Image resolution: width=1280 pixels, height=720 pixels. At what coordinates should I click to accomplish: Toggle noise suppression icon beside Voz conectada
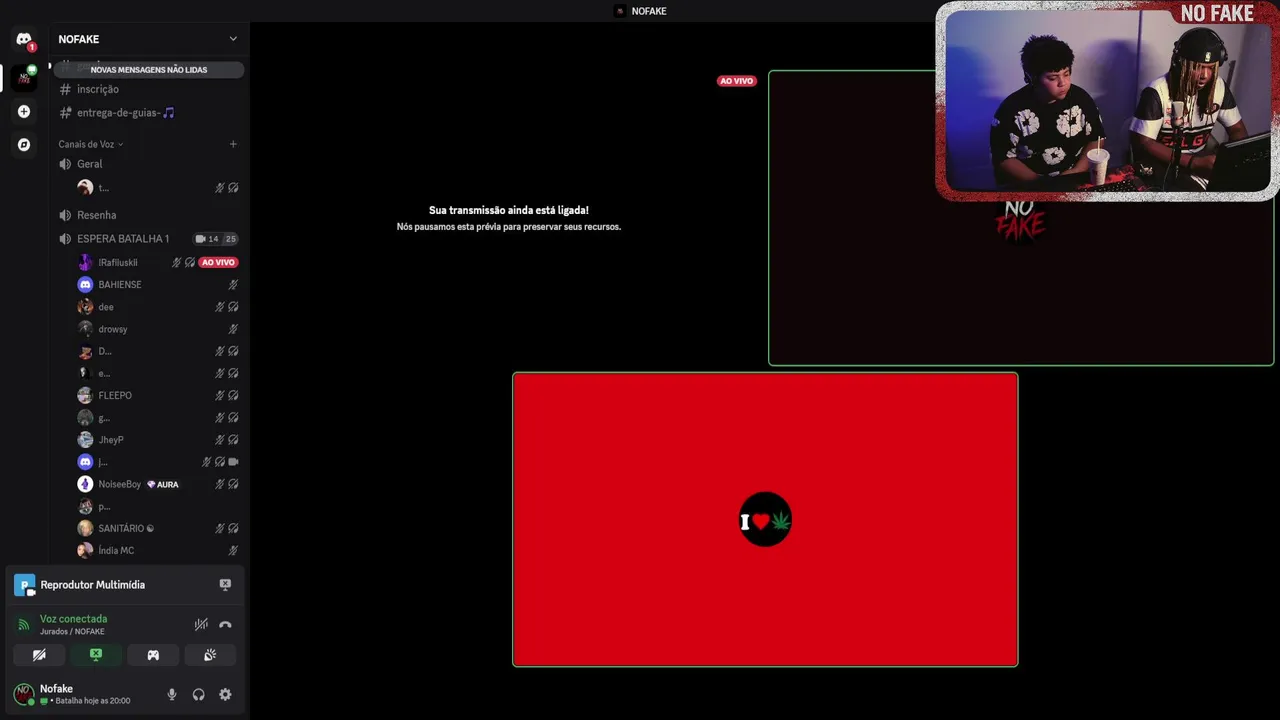coord(201,624)
